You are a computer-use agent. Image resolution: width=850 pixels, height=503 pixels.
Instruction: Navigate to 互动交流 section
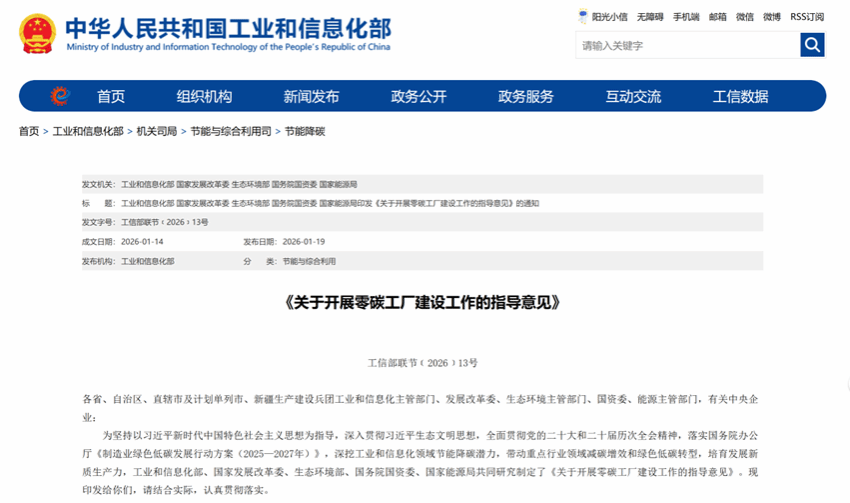(x=633, y=96)
